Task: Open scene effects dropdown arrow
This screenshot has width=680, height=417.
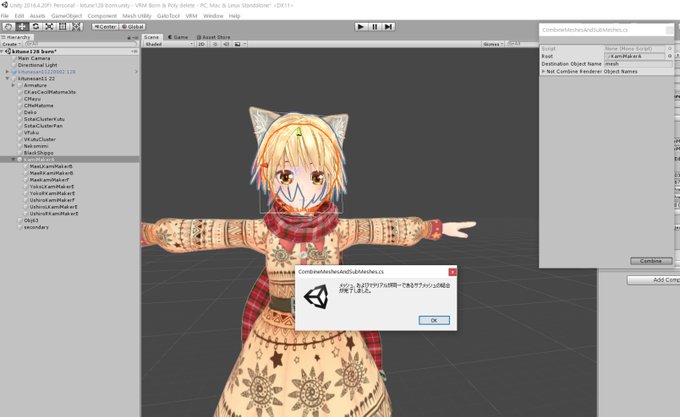Action: pos(245,44)
